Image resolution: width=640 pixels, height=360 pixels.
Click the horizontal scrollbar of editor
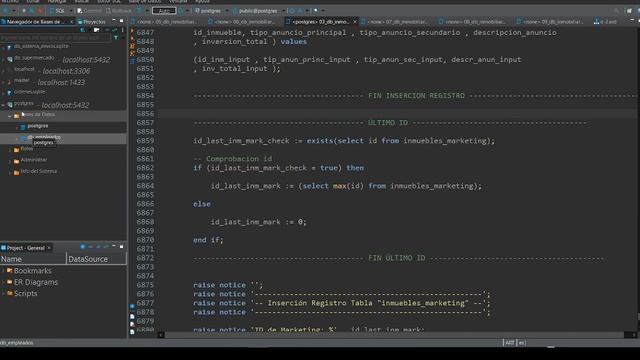pyautogui.click(x=394, y=335)
